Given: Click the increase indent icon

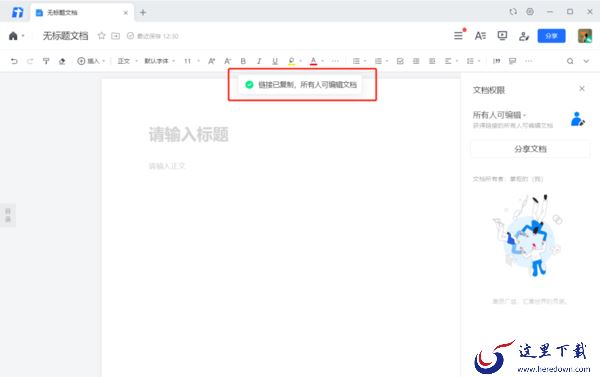Looking at the screenshot, I should [x=432, y=61].
